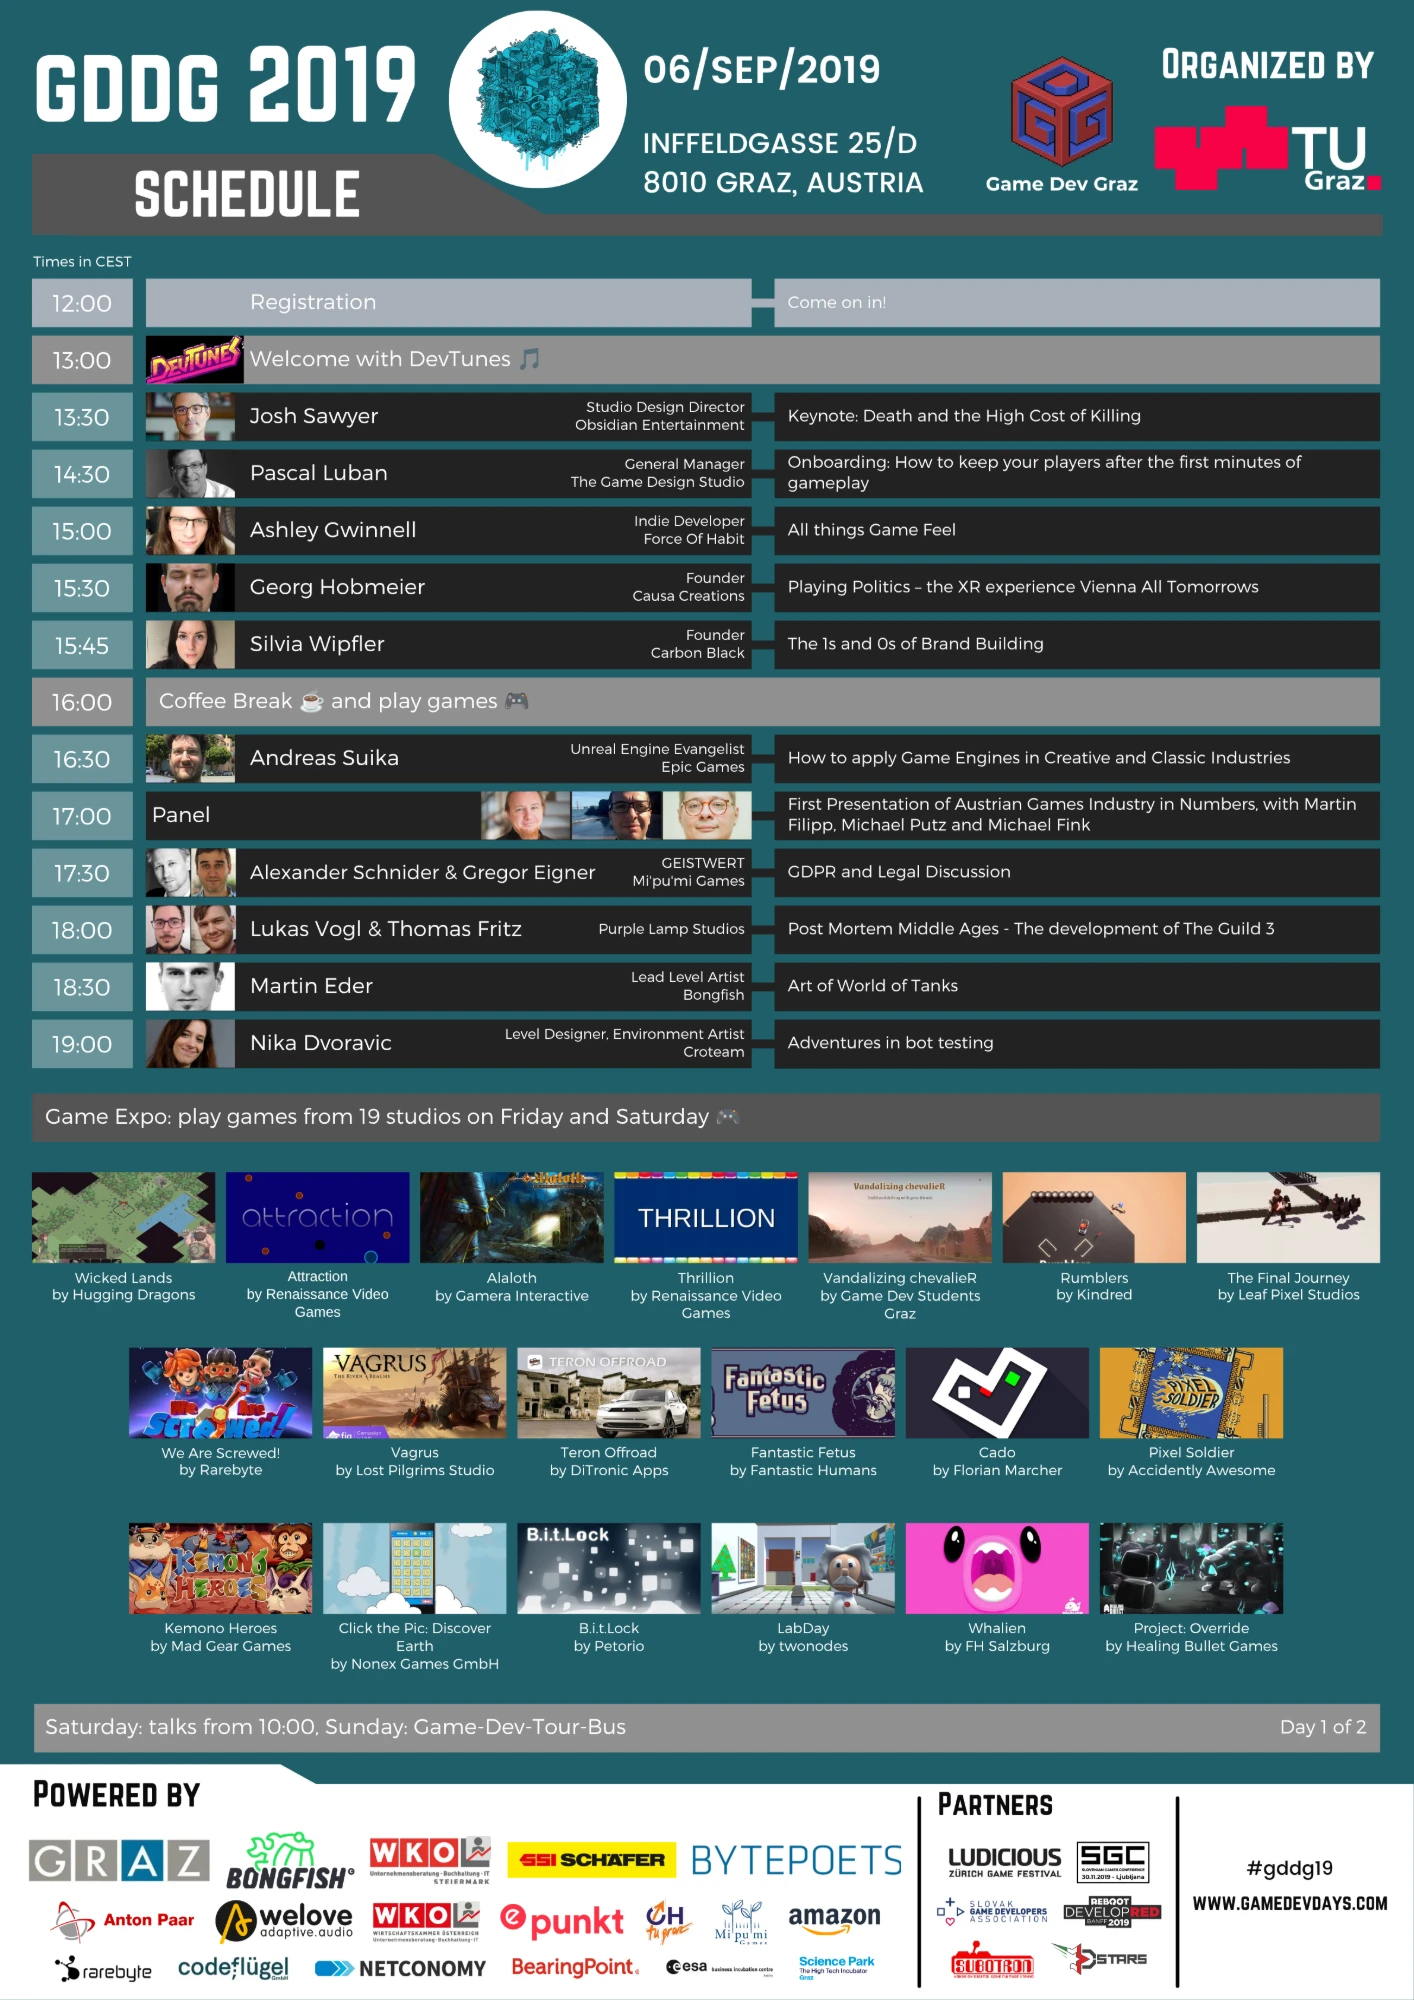Viewport: 1414px width, 2000px height.
Task: Click the 'GDPR and Legal Discussion' talk title
Action: click(899, 872)
